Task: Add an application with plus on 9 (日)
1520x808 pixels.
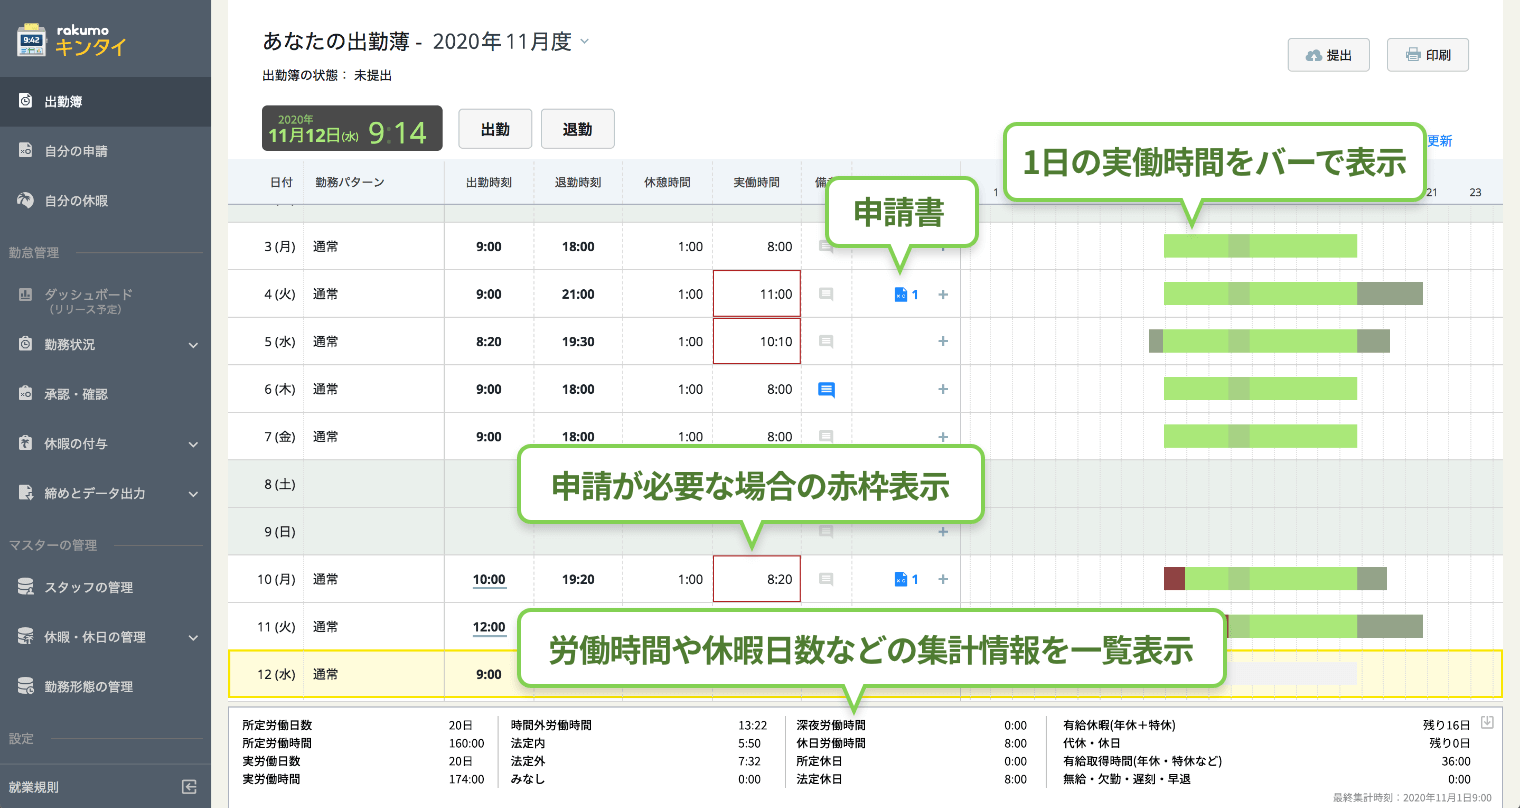Action: [943, 532]
